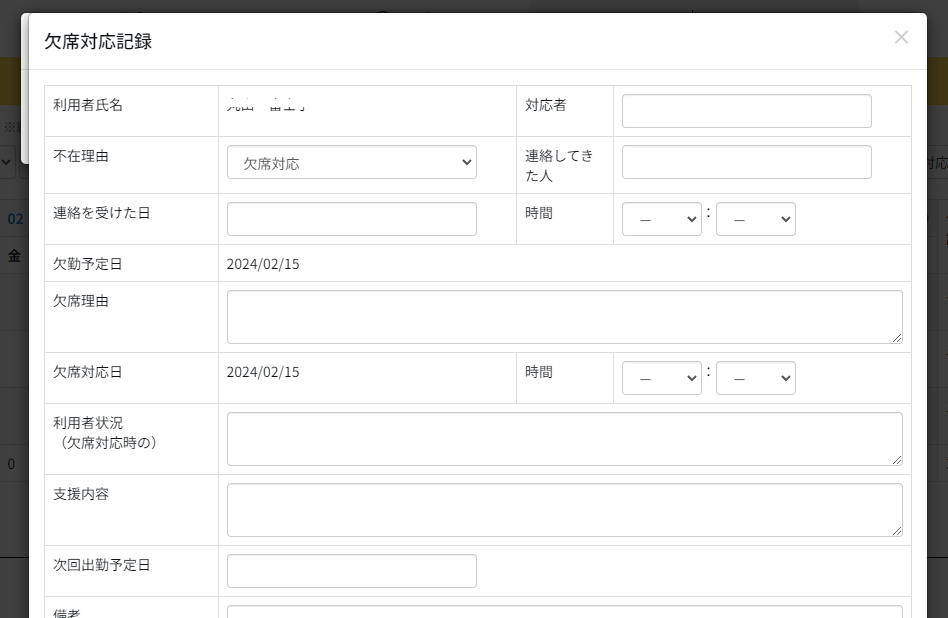Screen dimensions: 948x618
Task: Select the 次回出勤予定日 date input
Action: pyautogui.click(x=351, y=571)
